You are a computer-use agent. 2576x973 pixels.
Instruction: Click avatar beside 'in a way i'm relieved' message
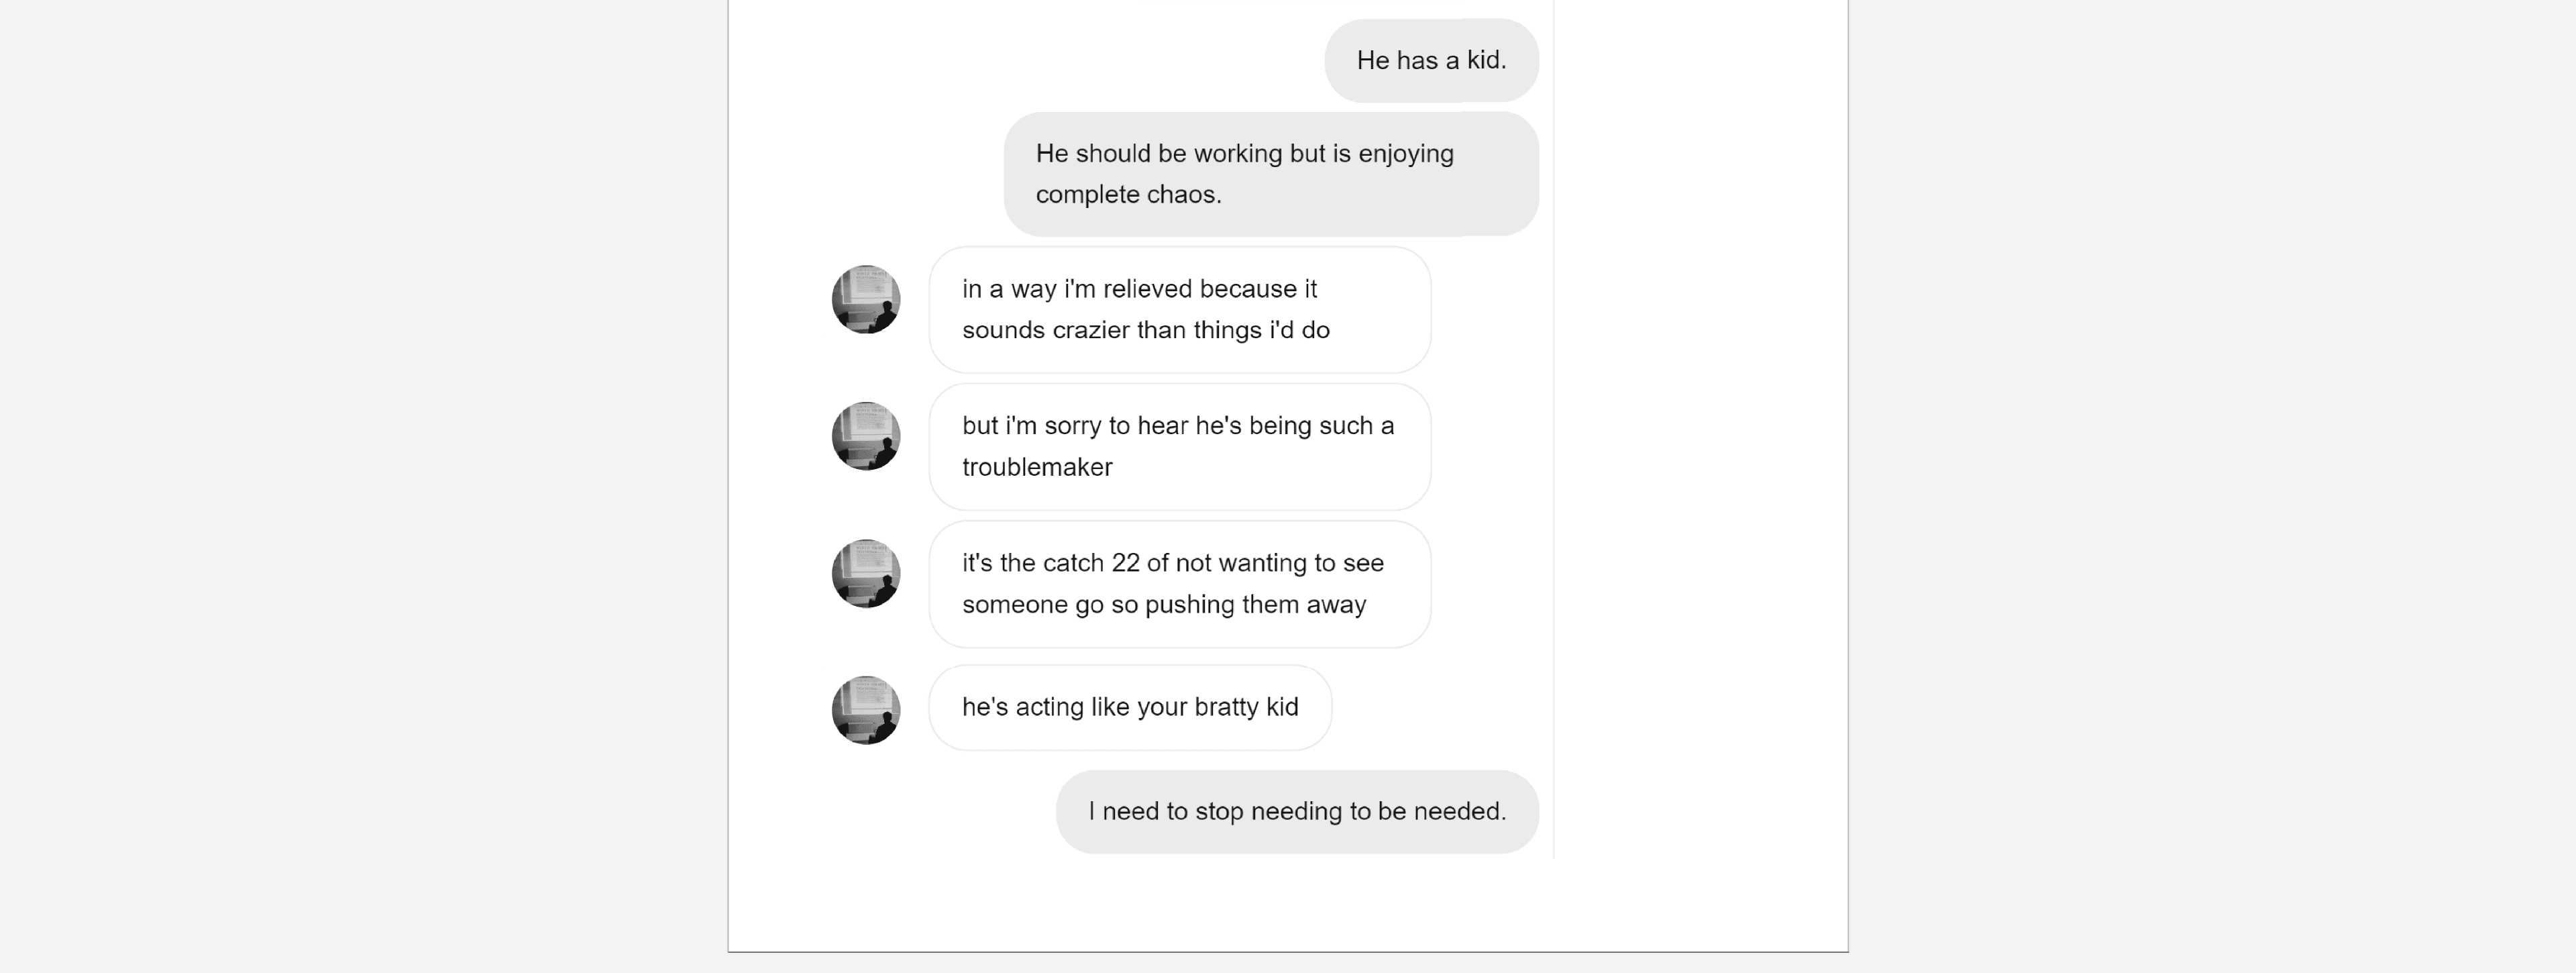(866, 299)
